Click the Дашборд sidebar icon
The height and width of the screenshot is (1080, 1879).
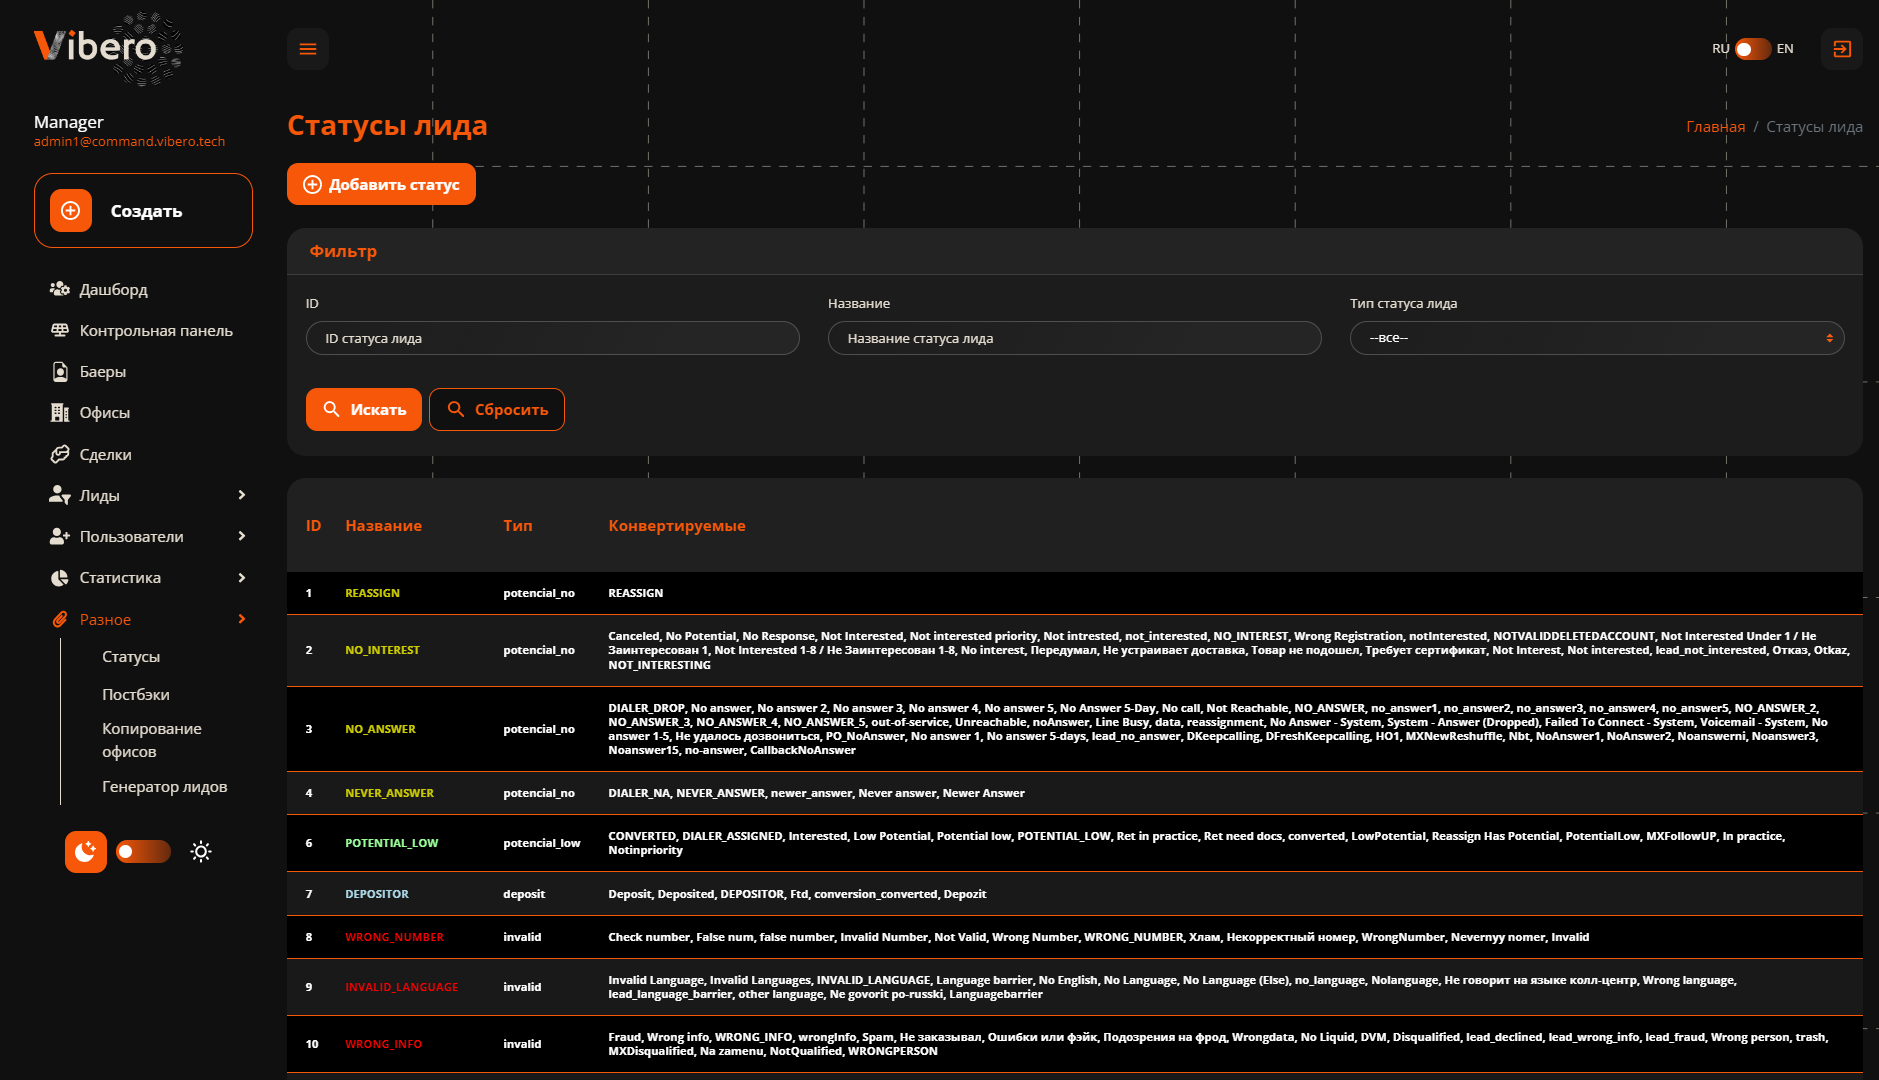(x=60, y=289)
